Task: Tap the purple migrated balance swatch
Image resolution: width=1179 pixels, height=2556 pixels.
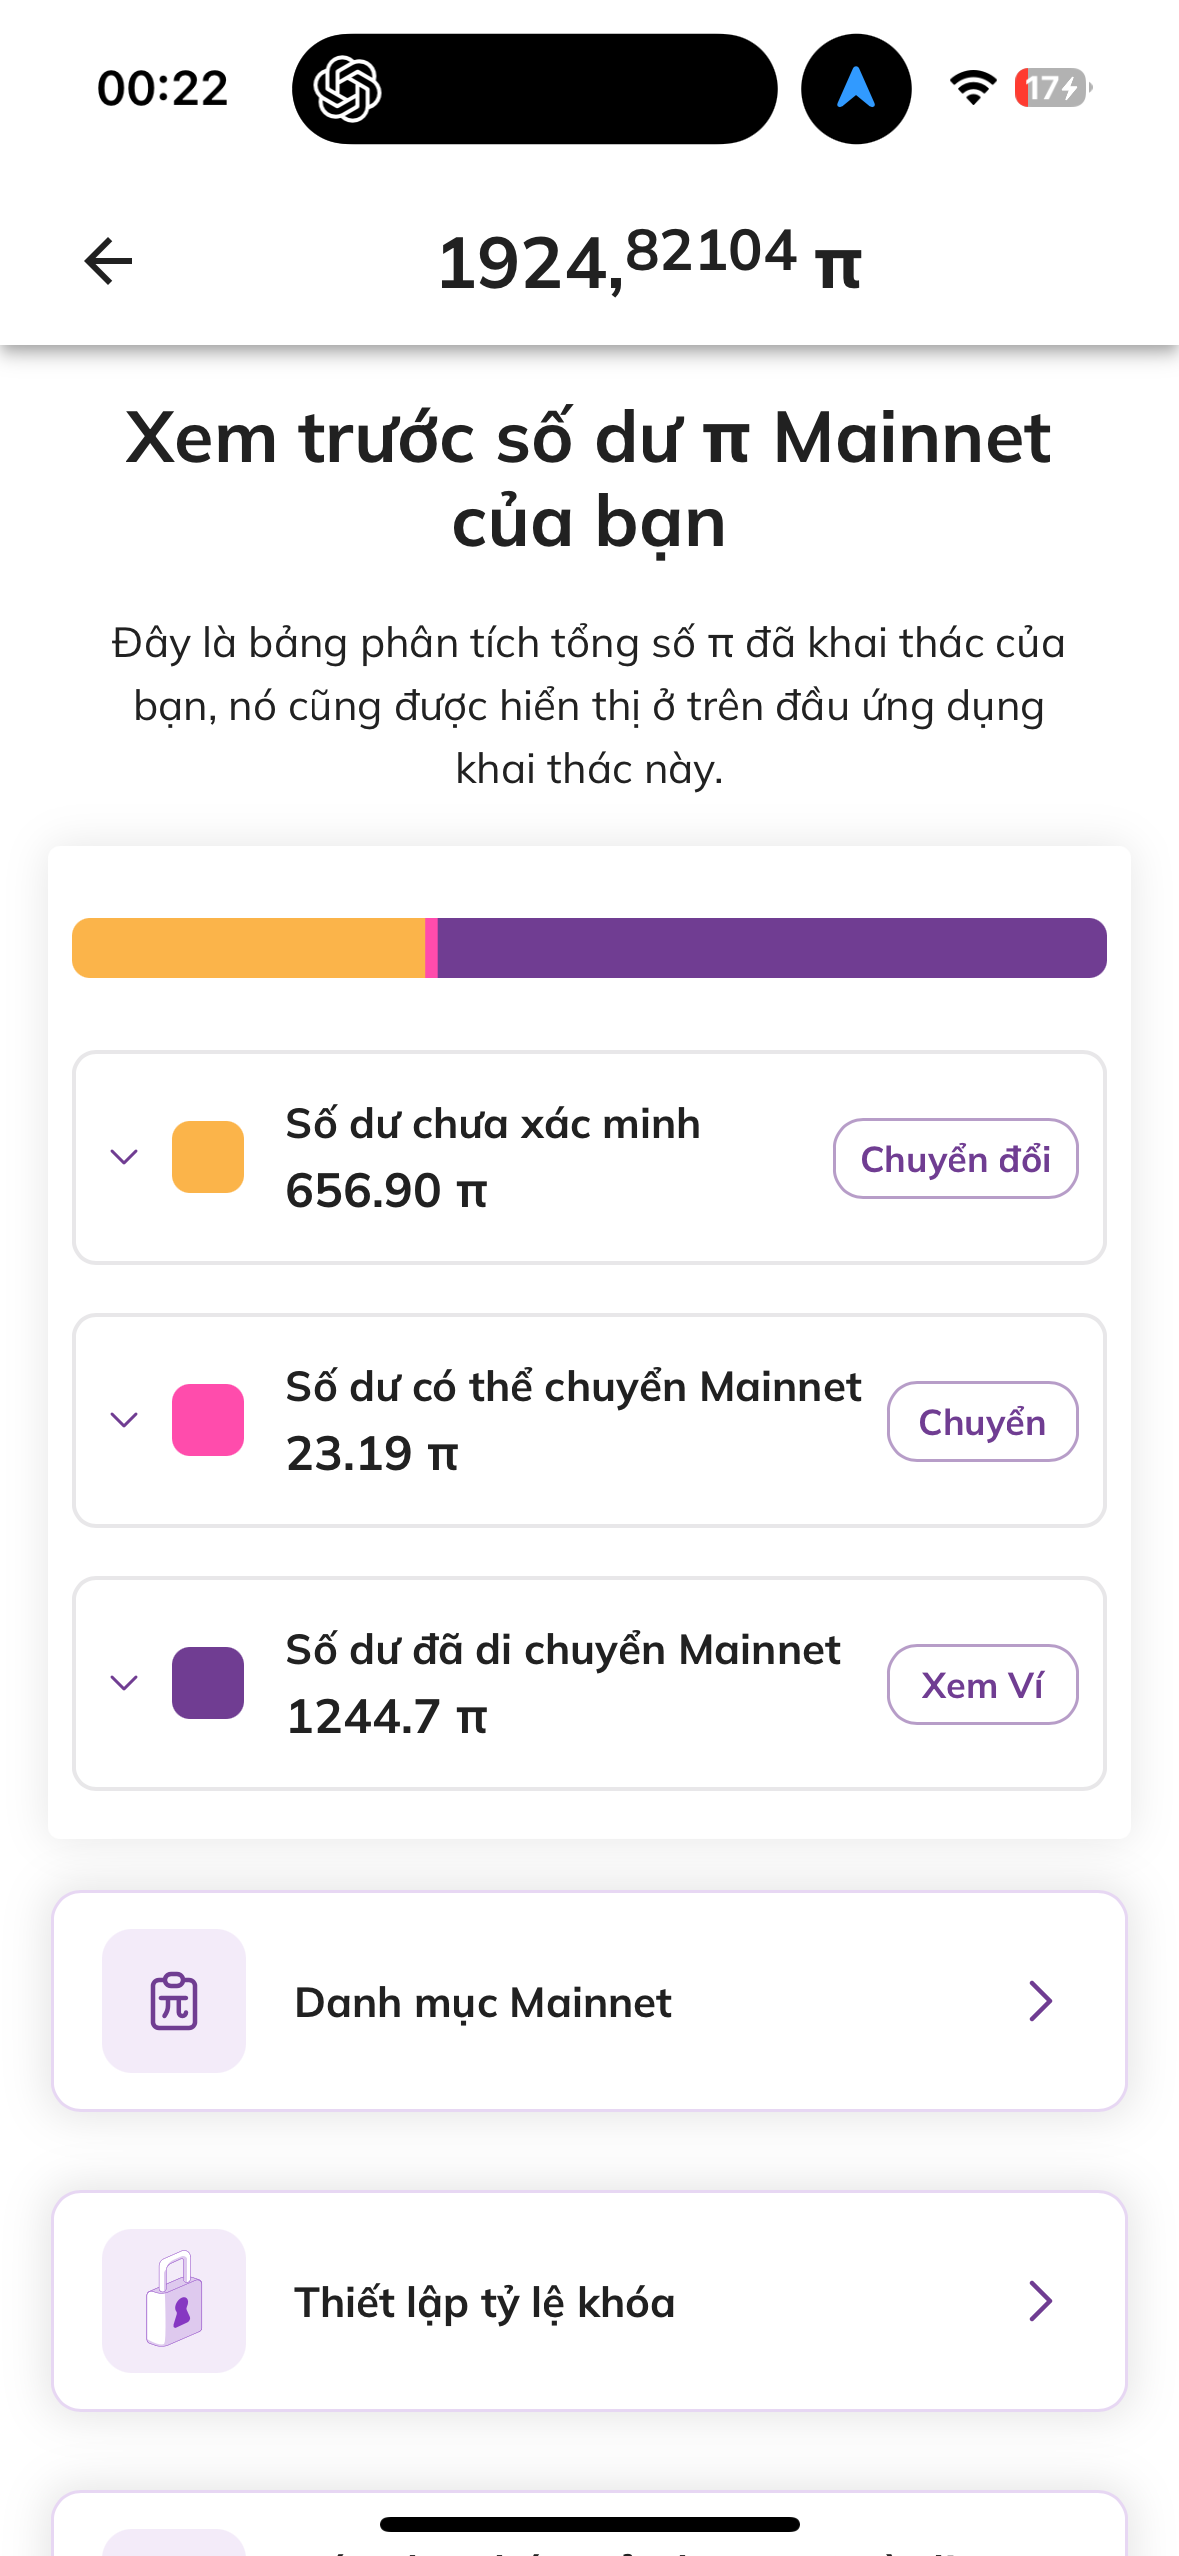Action: point(208,1683)
